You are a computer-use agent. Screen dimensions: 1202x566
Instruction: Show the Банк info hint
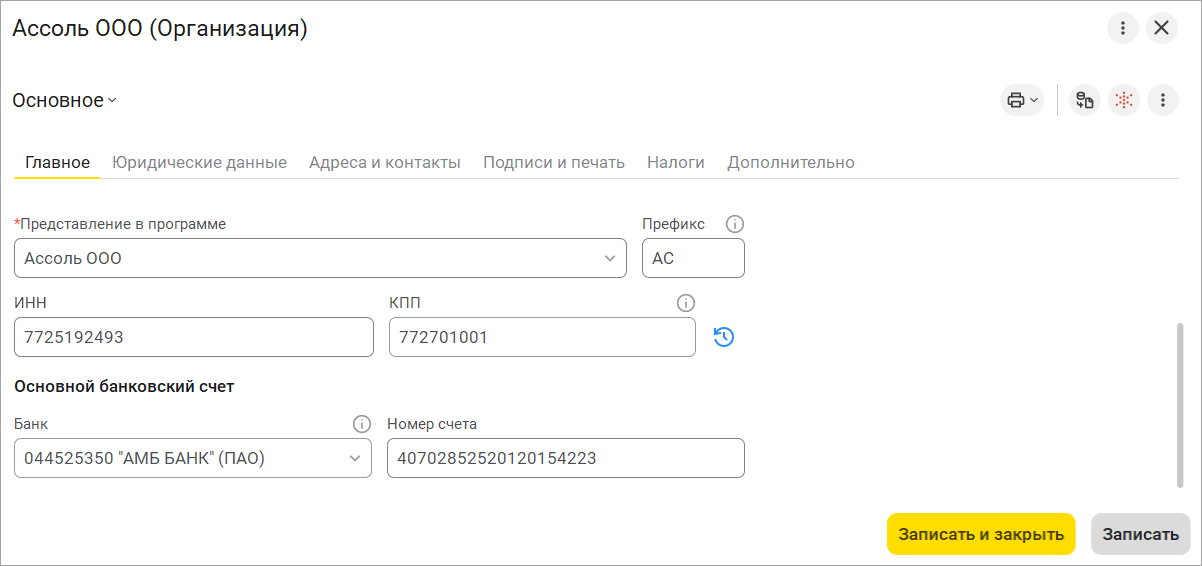362,424
